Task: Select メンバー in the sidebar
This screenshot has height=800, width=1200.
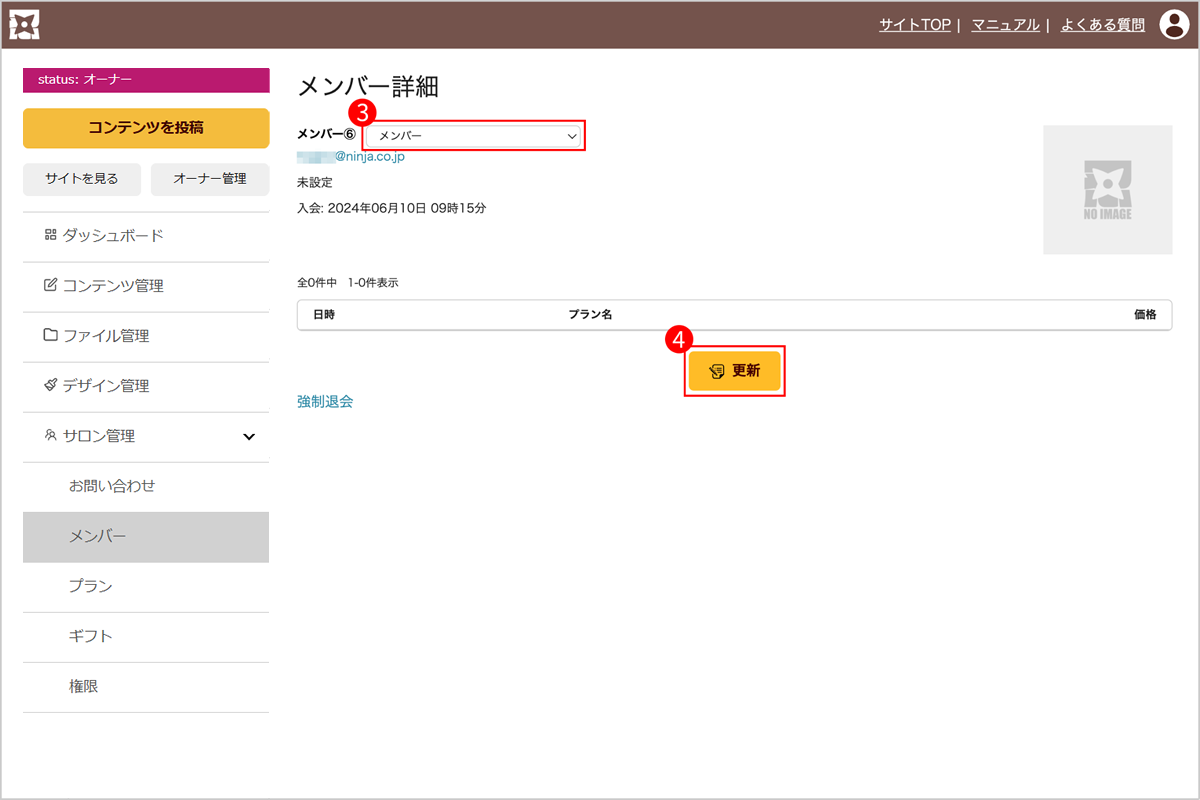Action: click(98, 537)
